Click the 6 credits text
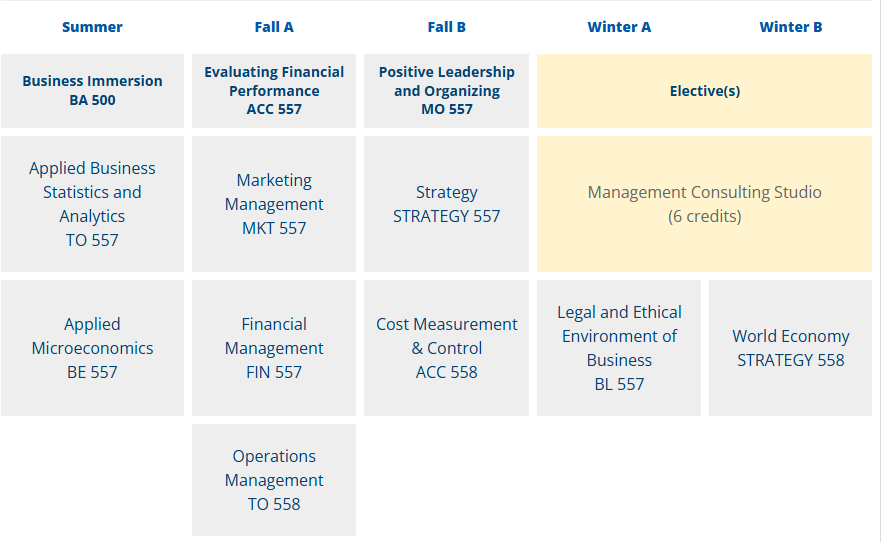This screenshot has height=542, width=881. (704, 217)
